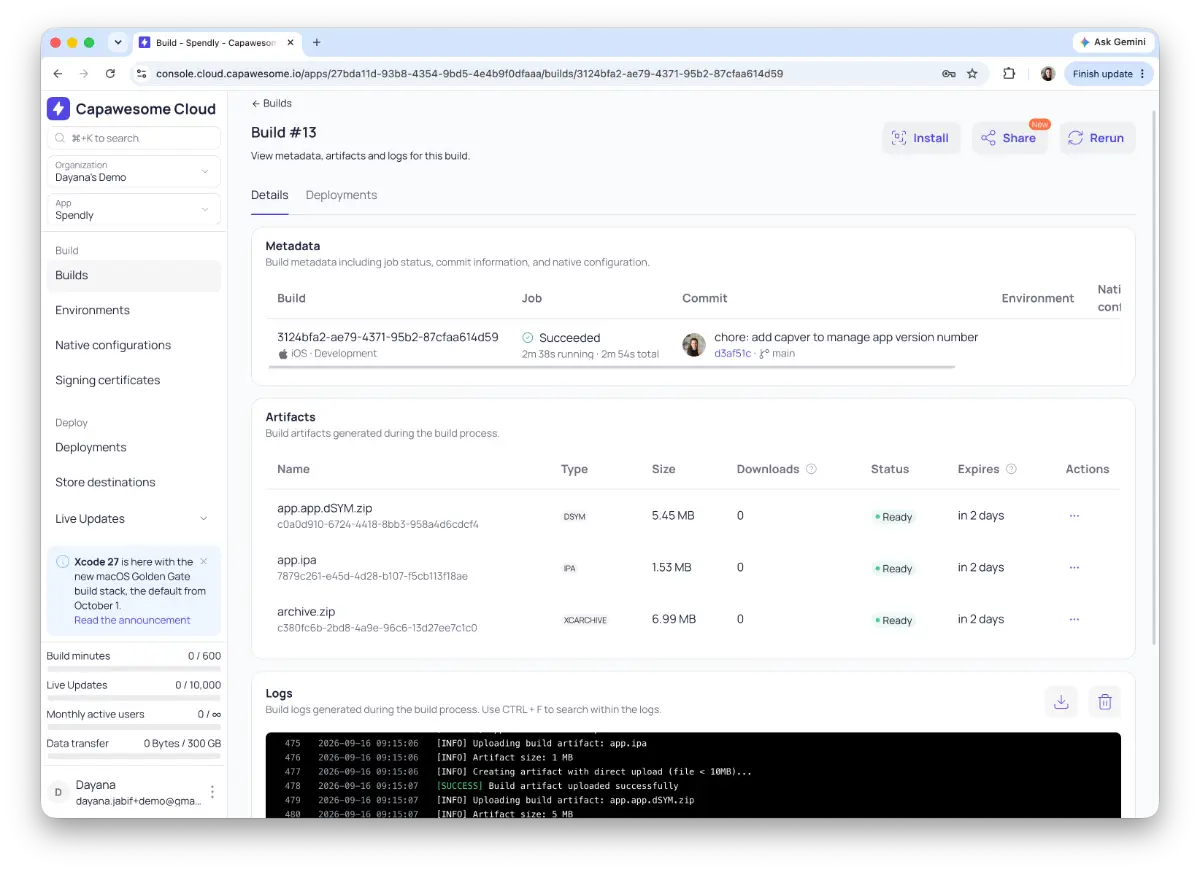1200x872 pixels.
Task: Click the Rerun build button
Action: click(1096, 138)
